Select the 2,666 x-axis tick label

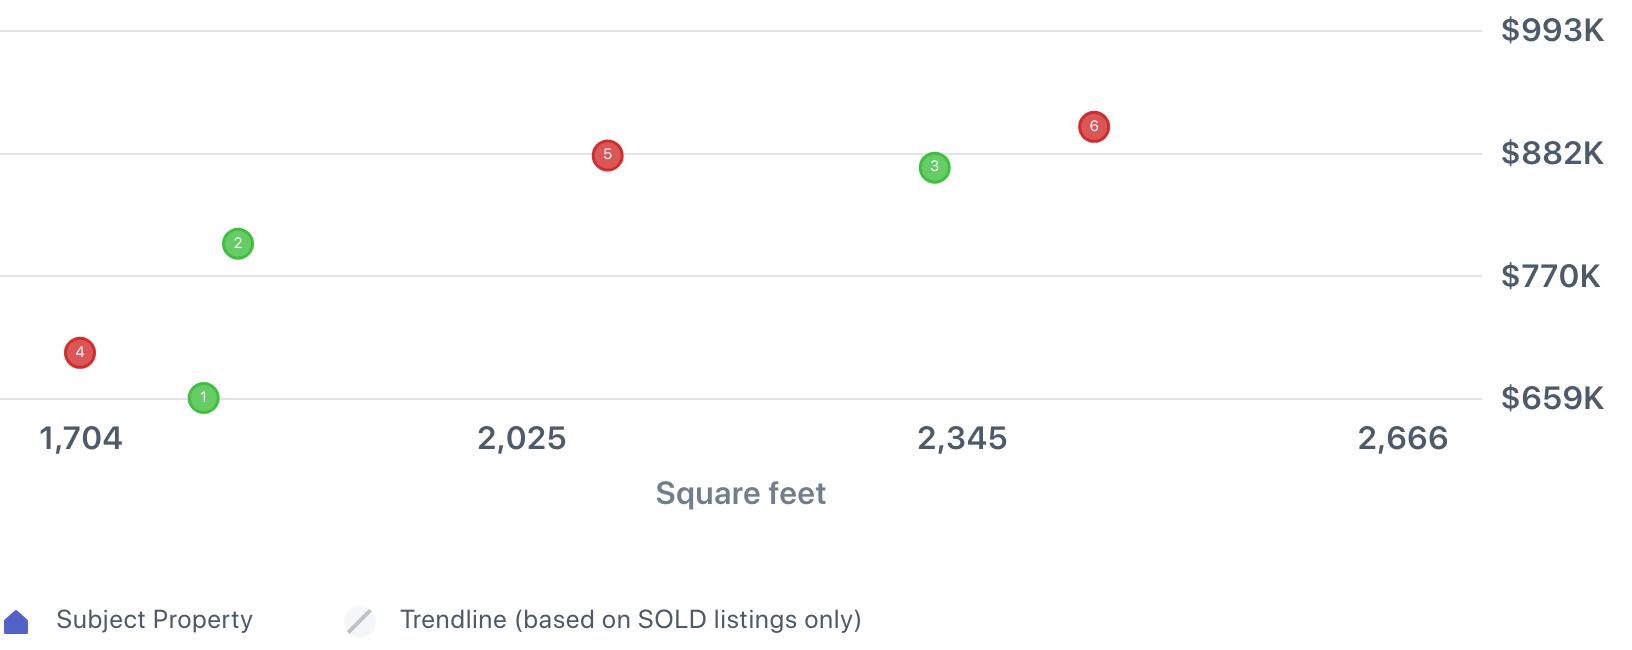pos(1402,438)
